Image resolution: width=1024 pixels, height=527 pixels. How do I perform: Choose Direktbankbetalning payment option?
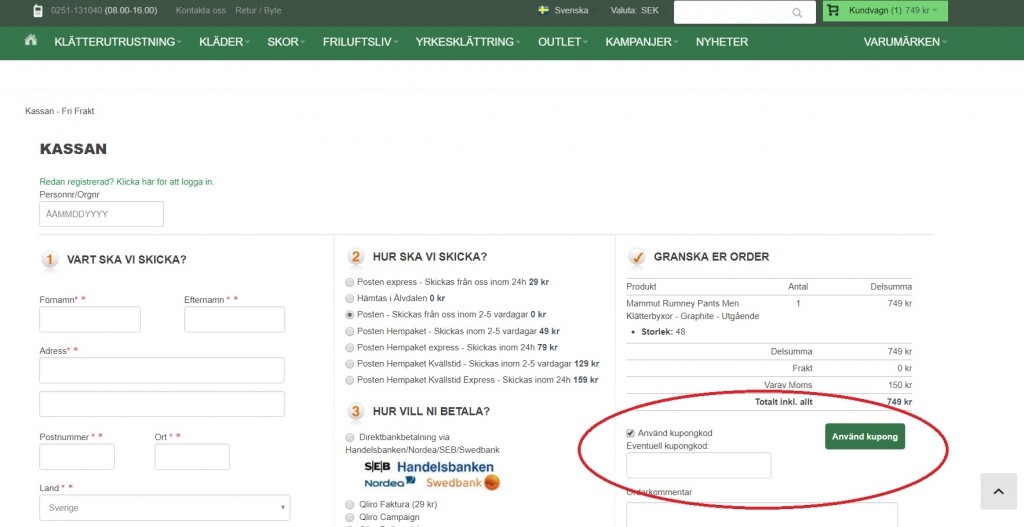350,437
